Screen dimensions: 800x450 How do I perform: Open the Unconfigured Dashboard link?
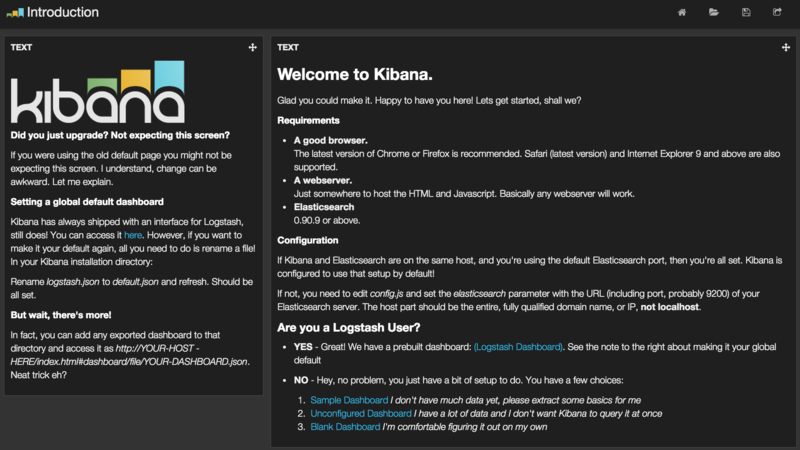point(361,414)
